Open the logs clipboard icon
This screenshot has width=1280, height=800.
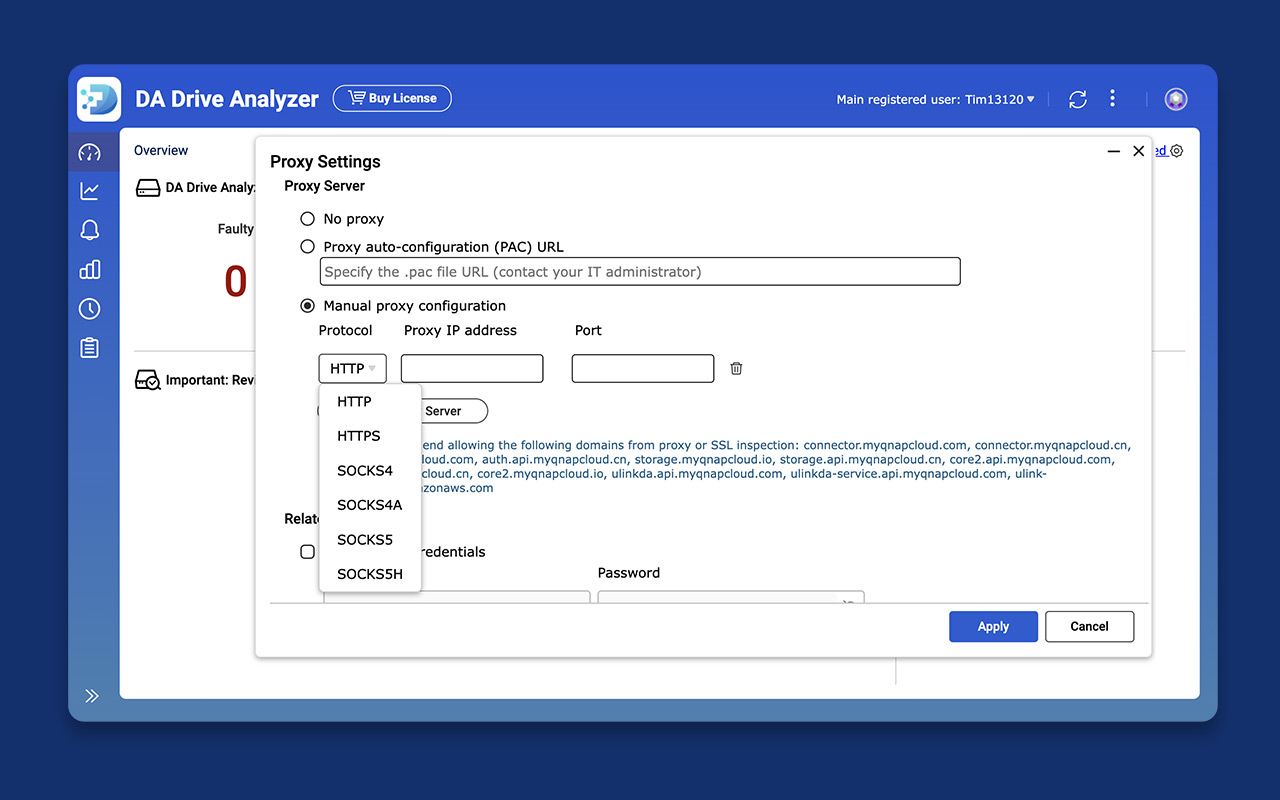(90, 347)
